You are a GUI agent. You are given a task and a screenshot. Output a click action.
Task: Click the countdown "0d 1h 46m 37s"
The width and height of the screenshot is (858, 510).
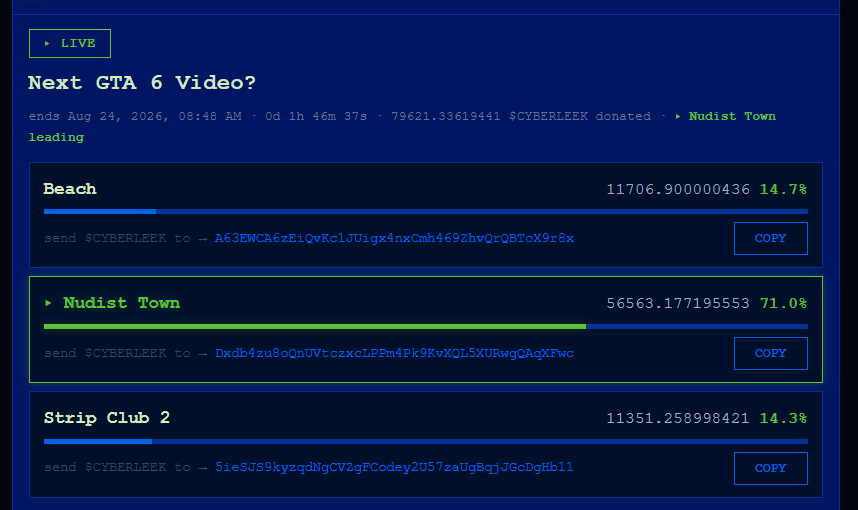(316, 116)
